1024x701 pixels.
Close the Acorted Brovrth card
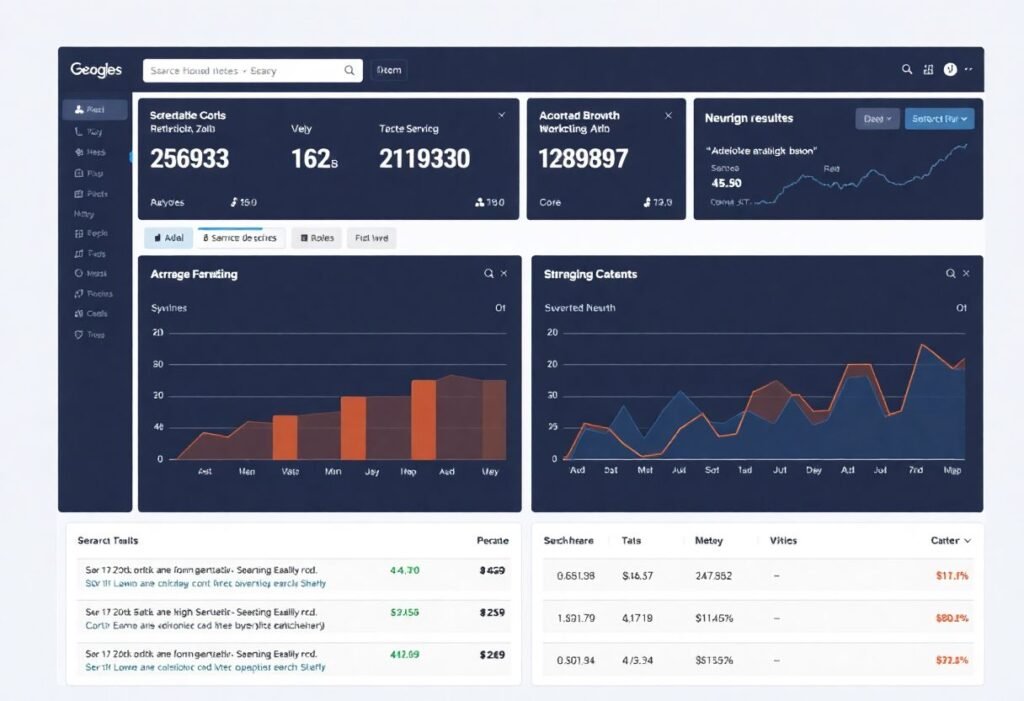pyautogui.click(x=668, y=116)
